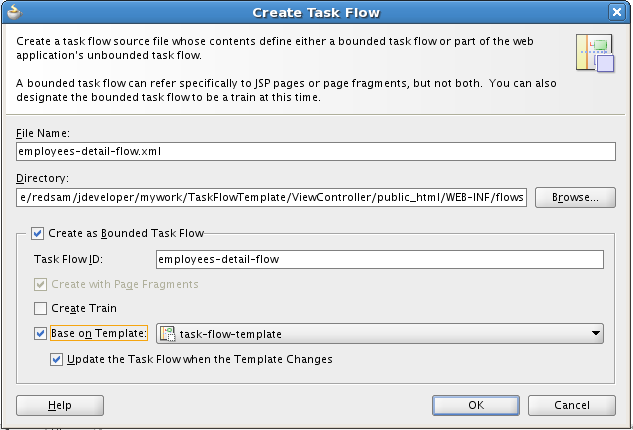
Task: Uncheck Create as Bounded Task Flow
Action: 39,233
